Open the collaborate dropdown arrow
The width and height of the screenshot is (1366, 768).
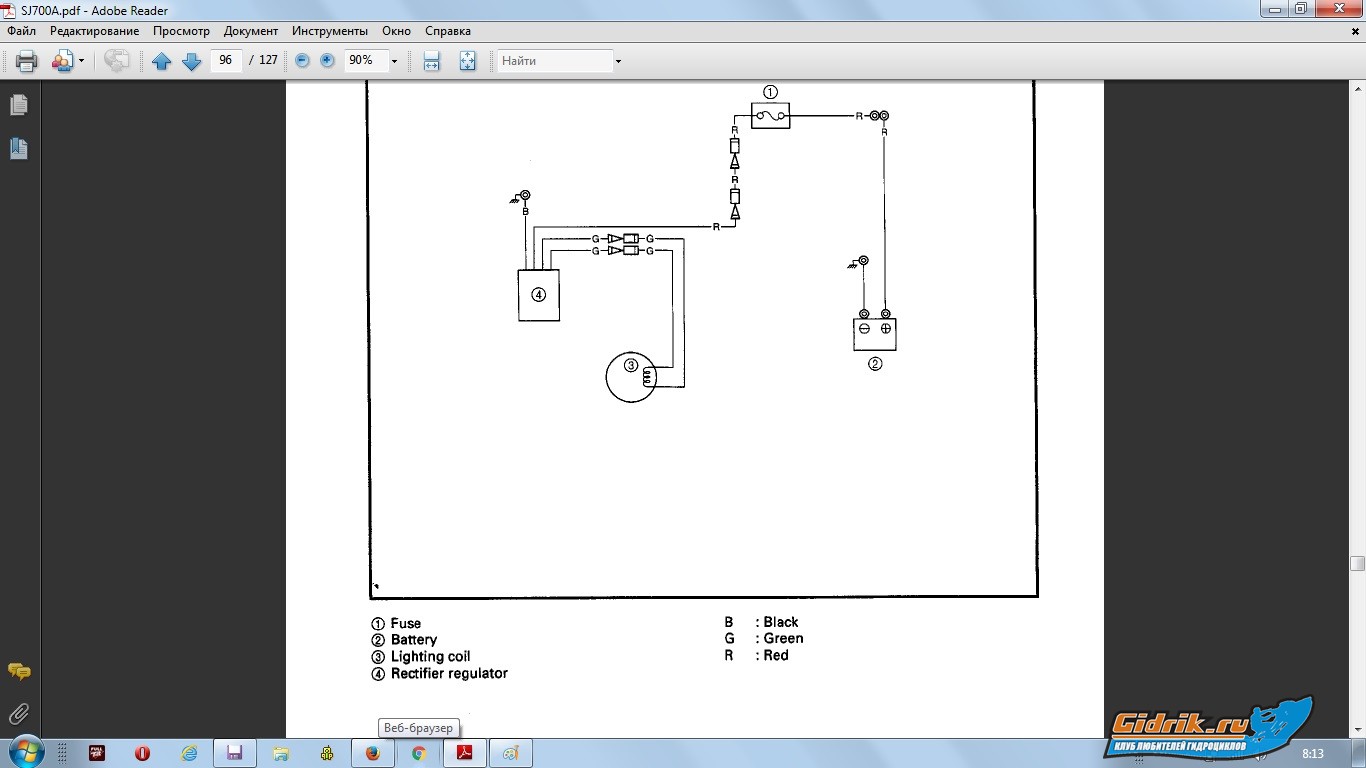pos(81,61)
